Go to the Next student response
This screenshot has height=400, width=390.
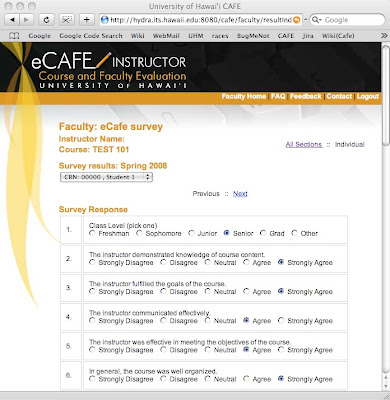(240, 194)
